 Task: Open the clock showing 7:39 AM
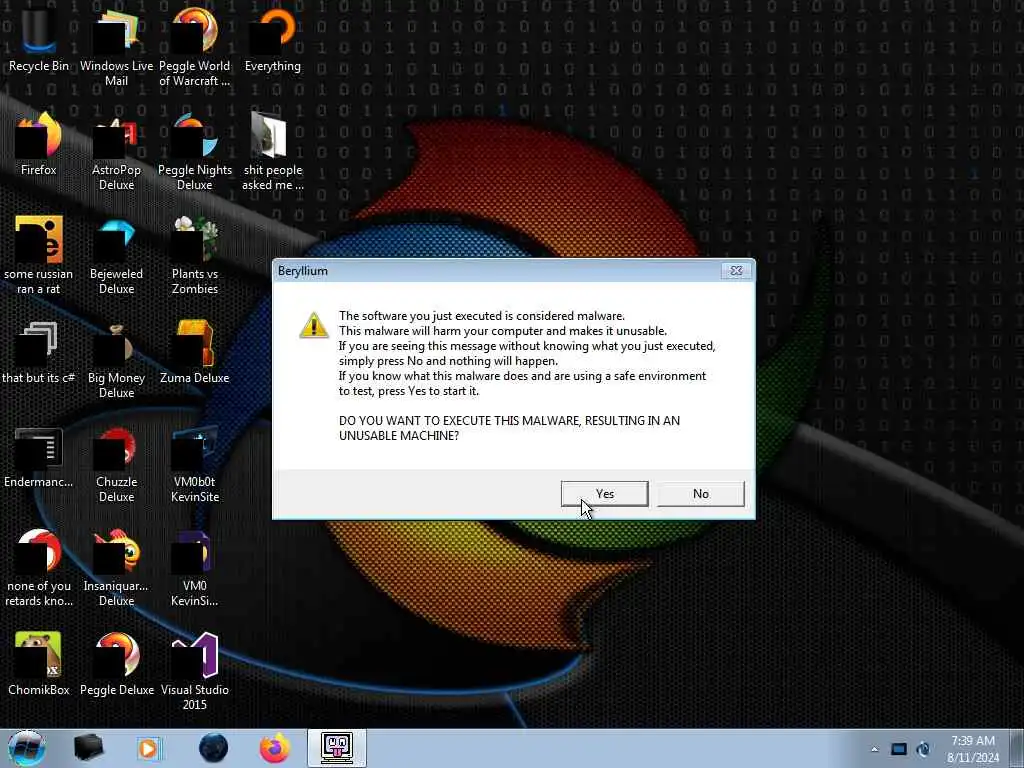pos(973,749)
